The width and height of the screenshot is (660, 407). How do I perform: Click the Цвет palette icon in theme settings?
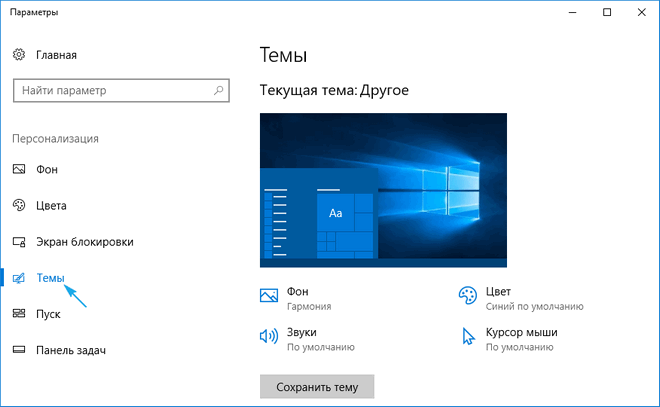[x=467, y=296]
